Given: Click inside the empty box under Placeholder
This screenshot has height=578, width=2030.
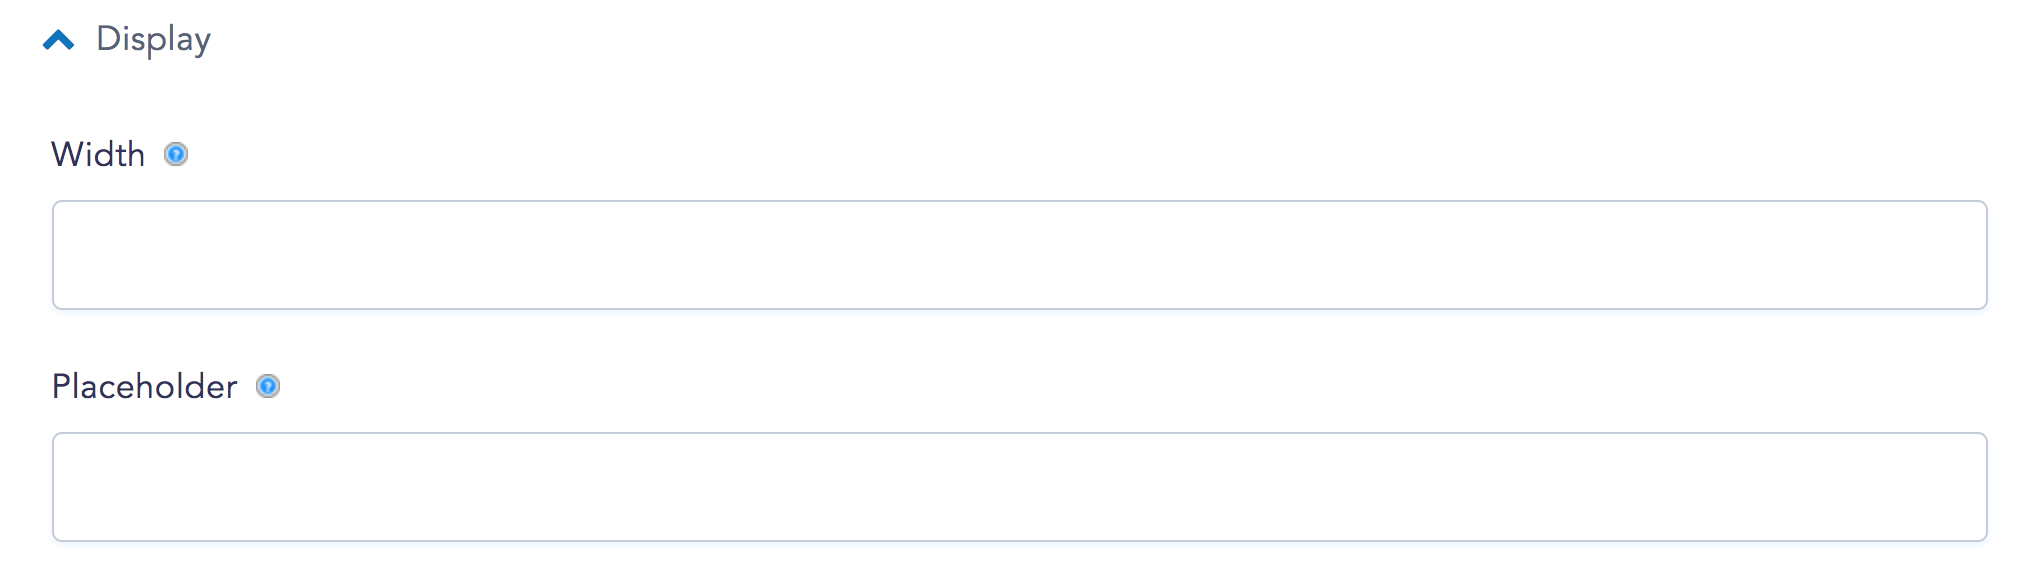Looking at the screenshot, I should click(x=1019, y=487).
